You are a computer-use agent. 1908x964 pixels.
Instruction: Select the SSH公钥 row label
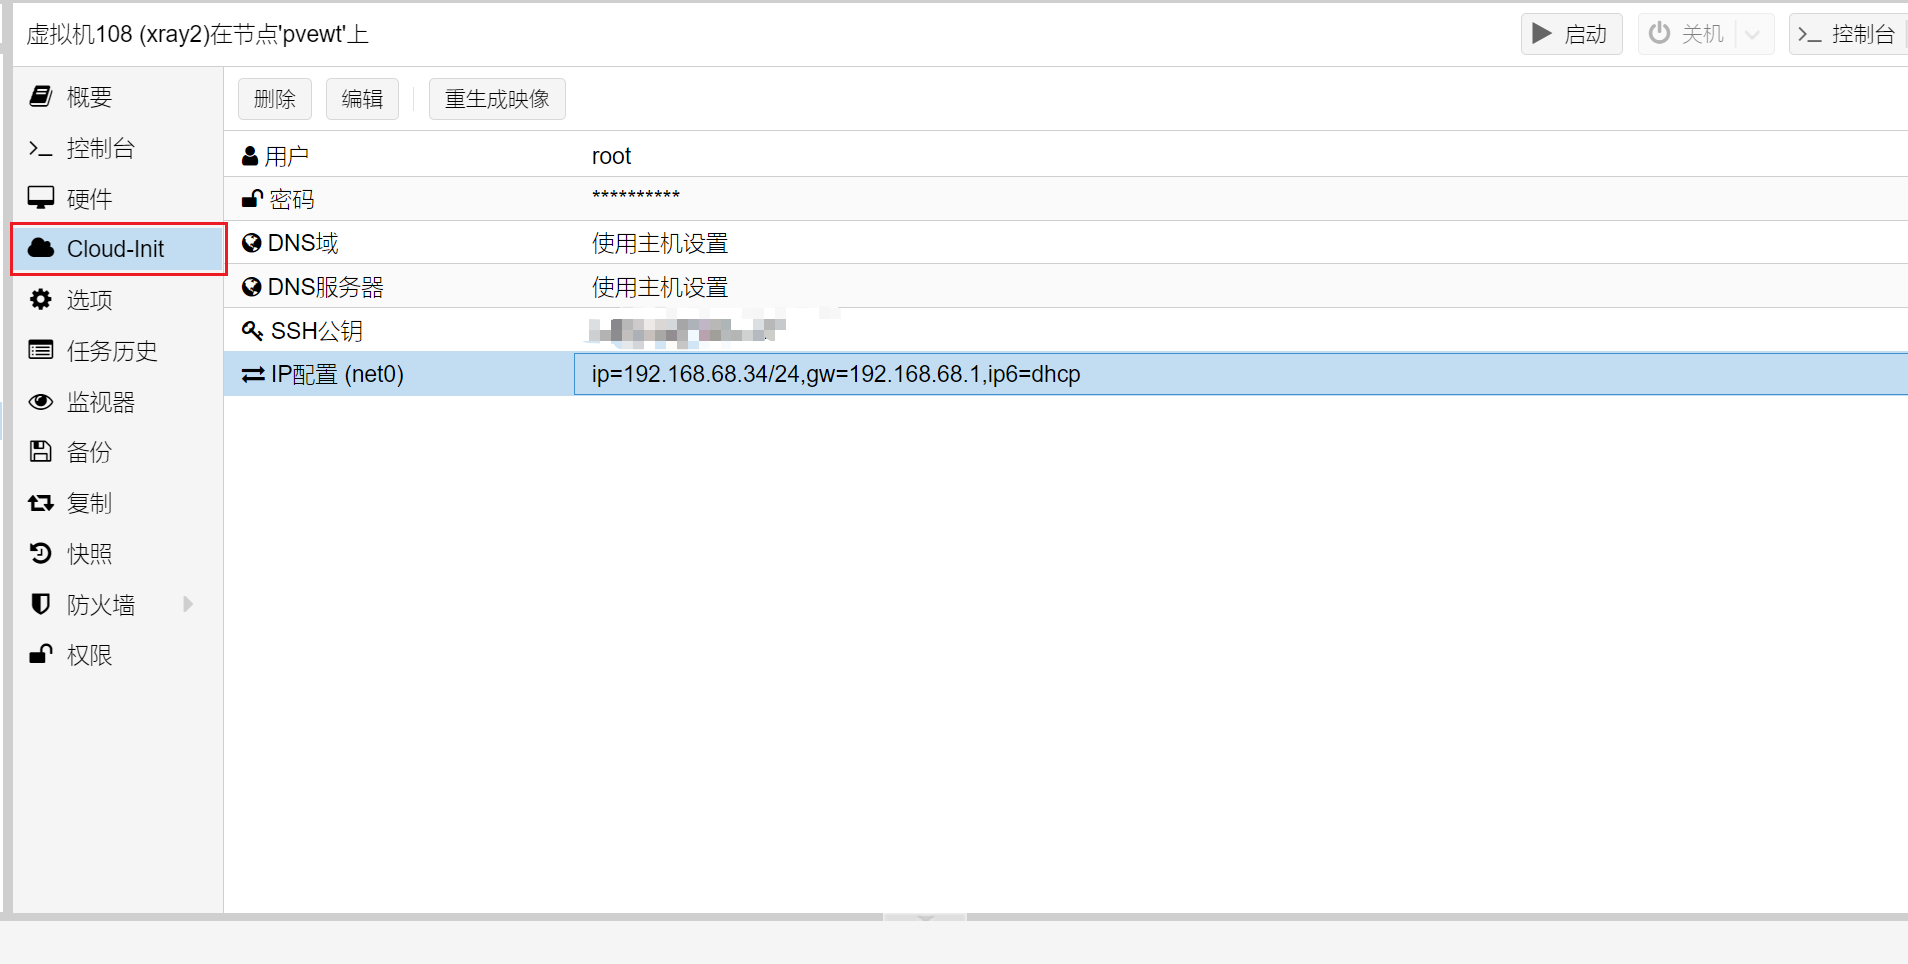[x=317, y=331]
